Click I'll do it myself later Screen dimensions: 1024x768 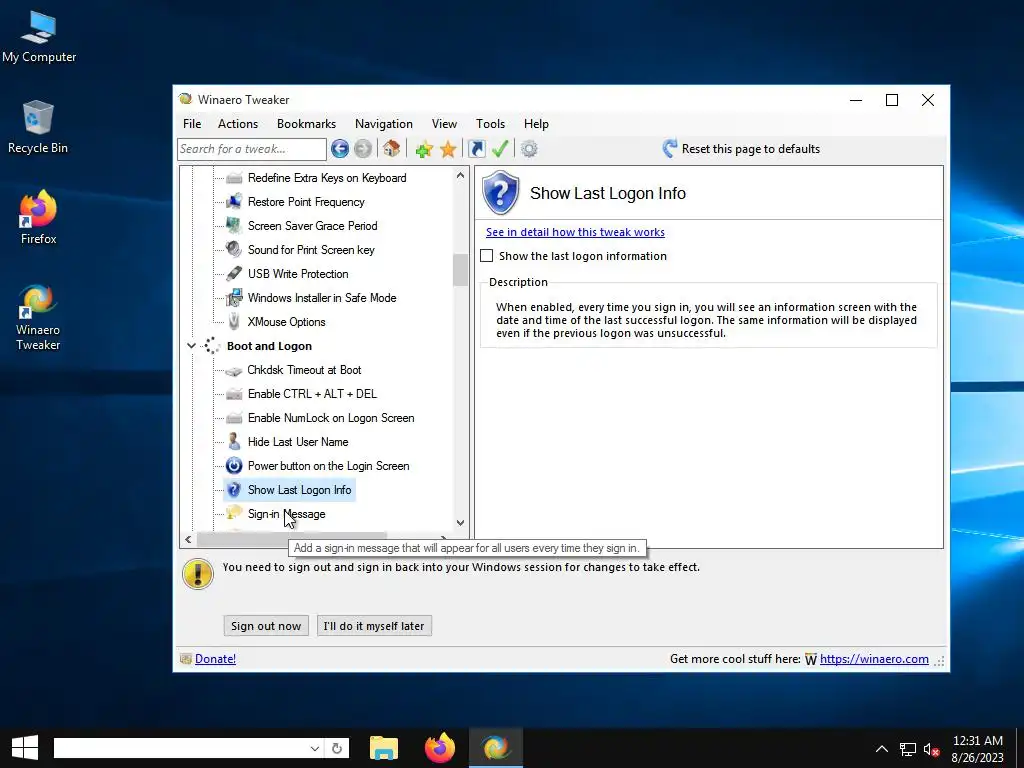[x=374, y=626]
